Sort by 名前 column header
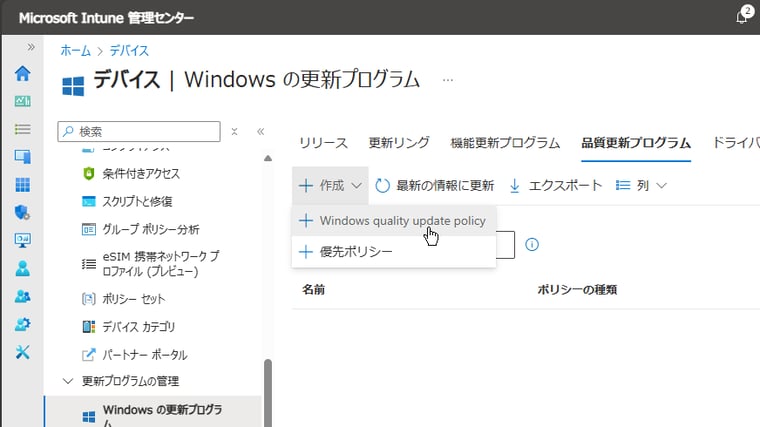Screen dimensions: 760x427 pyautogui.click(x=314, y=290)
